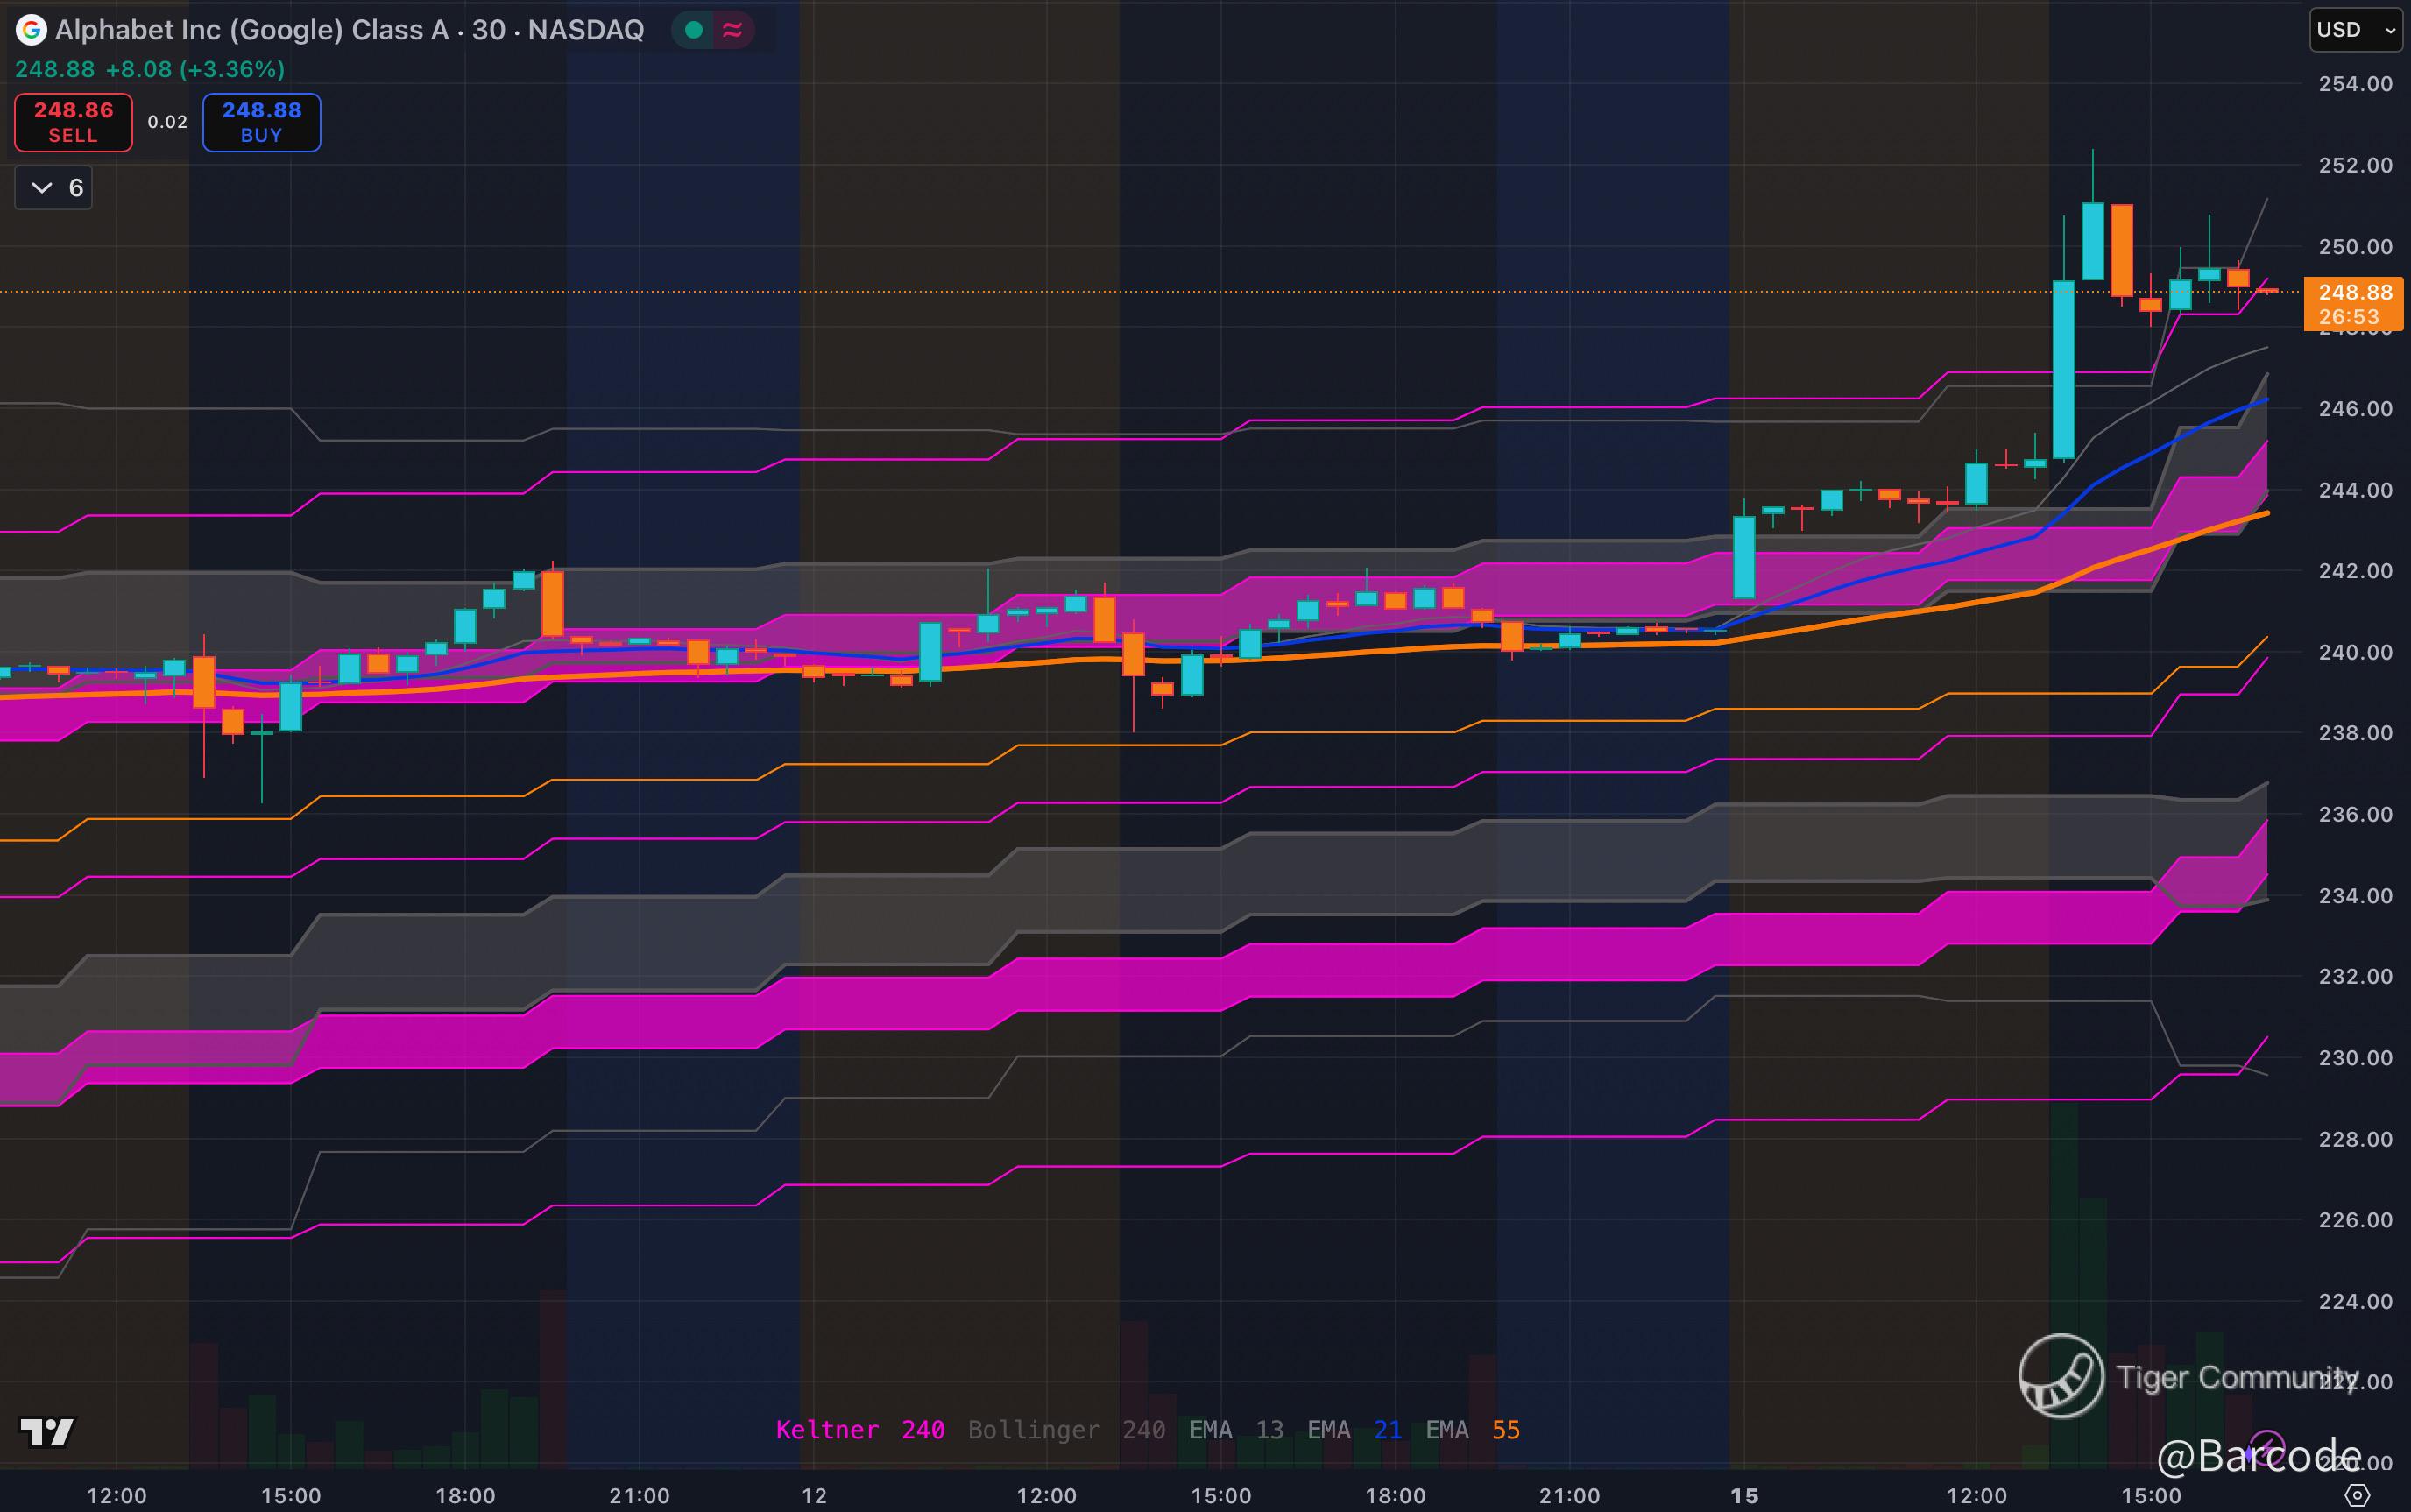Click the TradingView logo in bottom left
This screenshot has height=1512, width=2411.
(47, 1432)
